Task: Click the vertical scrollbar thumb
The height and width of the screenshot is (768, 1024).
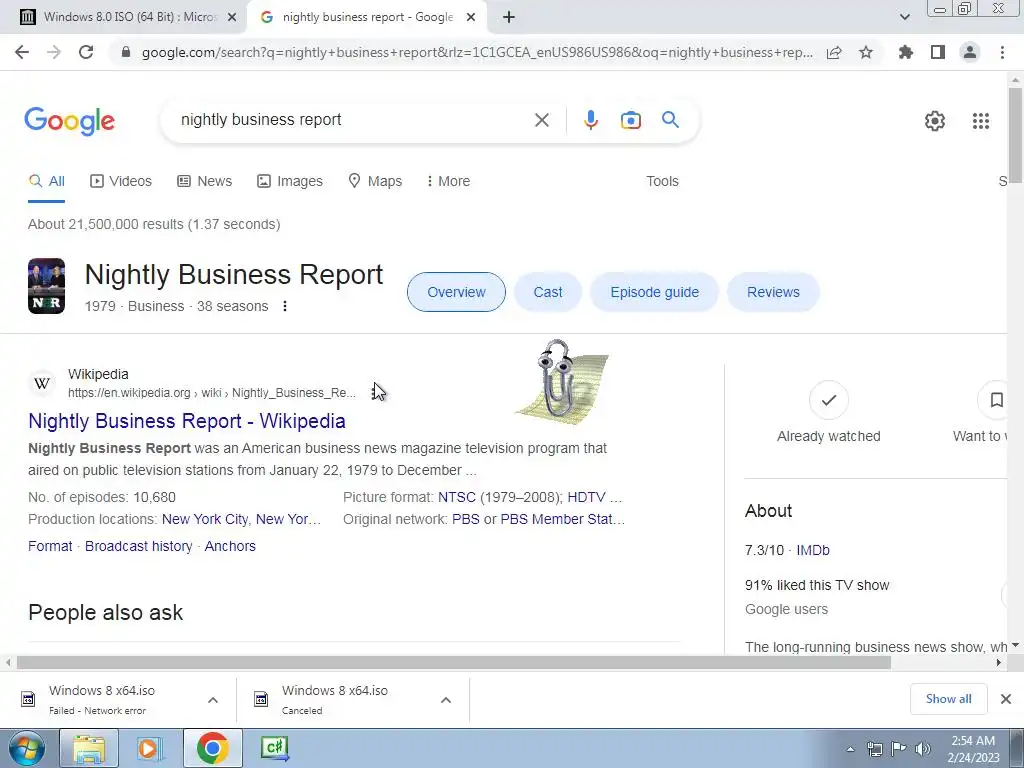Action: coord(1015,135)
